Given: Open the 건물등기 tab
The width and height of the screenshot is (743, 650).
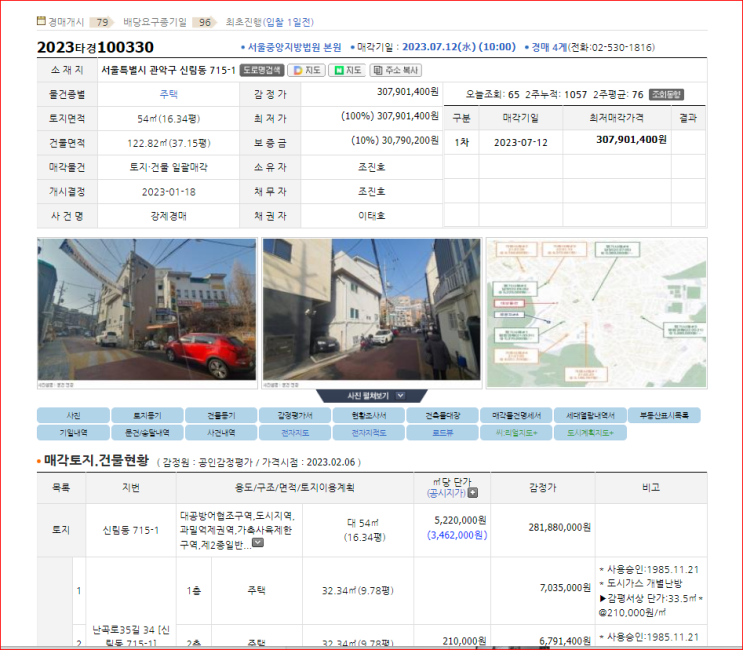Looking at the screenshot, I should coord(221,415).
